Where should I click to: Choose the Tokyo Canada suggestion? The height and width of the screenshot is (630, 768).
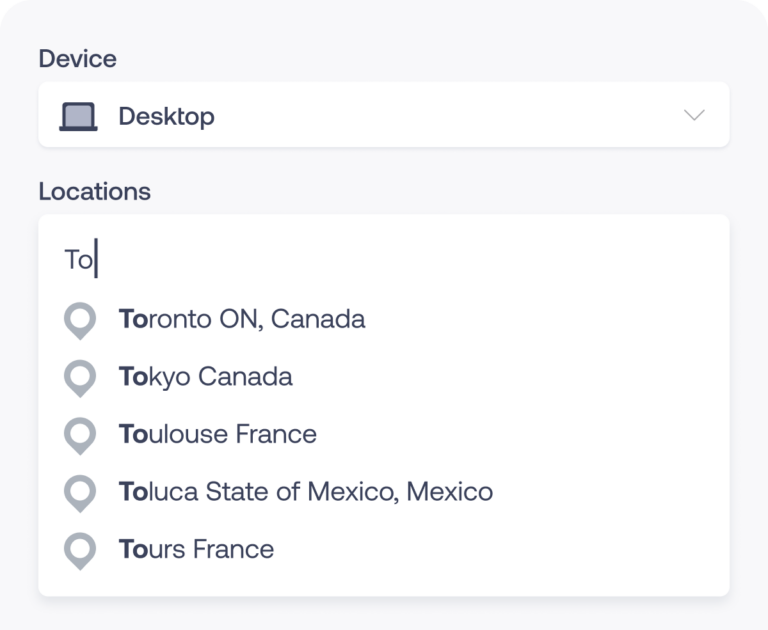pyautogui.click(x=205, y=377)
